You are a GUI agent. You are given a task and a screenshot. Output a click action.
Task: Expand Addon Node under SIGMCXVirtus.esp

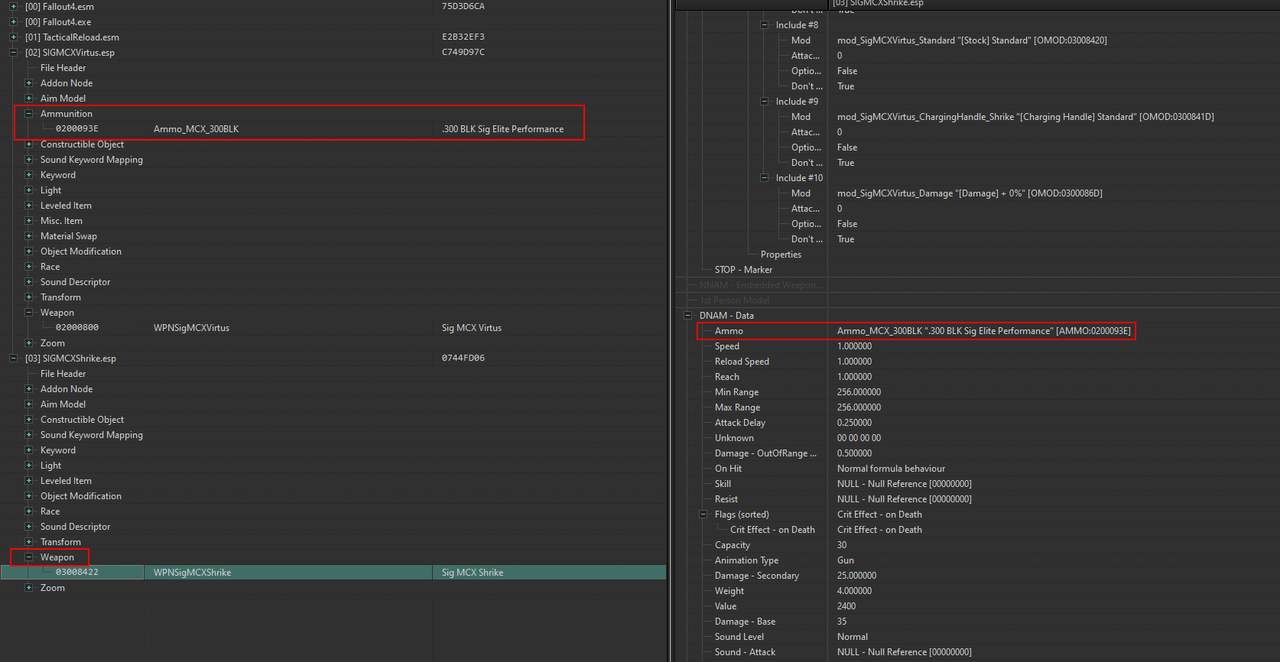click(30, 83)
